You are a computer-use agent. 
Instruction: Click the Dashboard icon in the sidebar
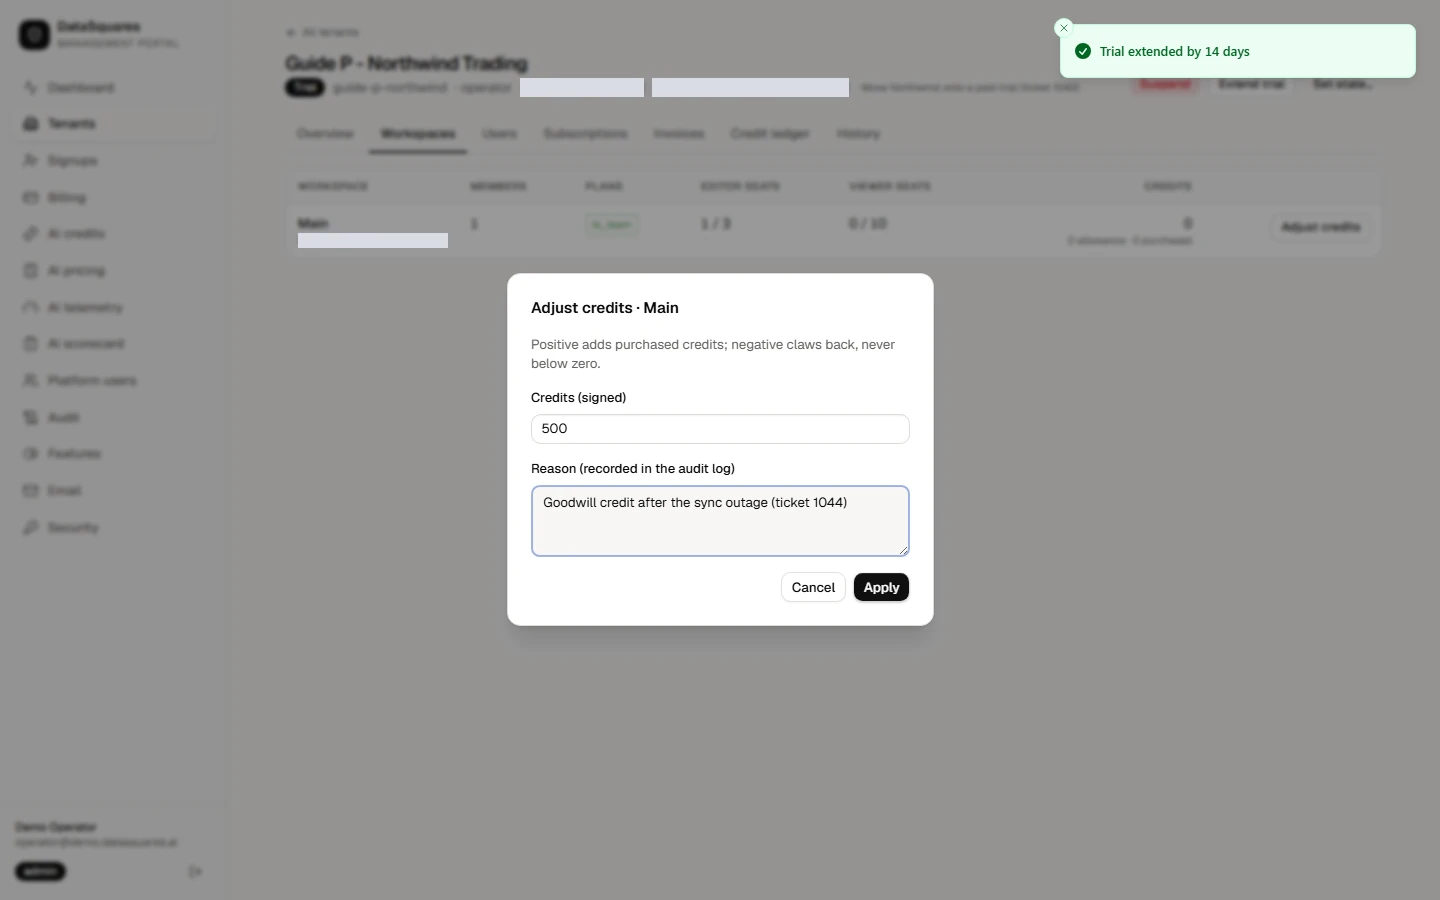pyautogui.click(x=31, y=88)
